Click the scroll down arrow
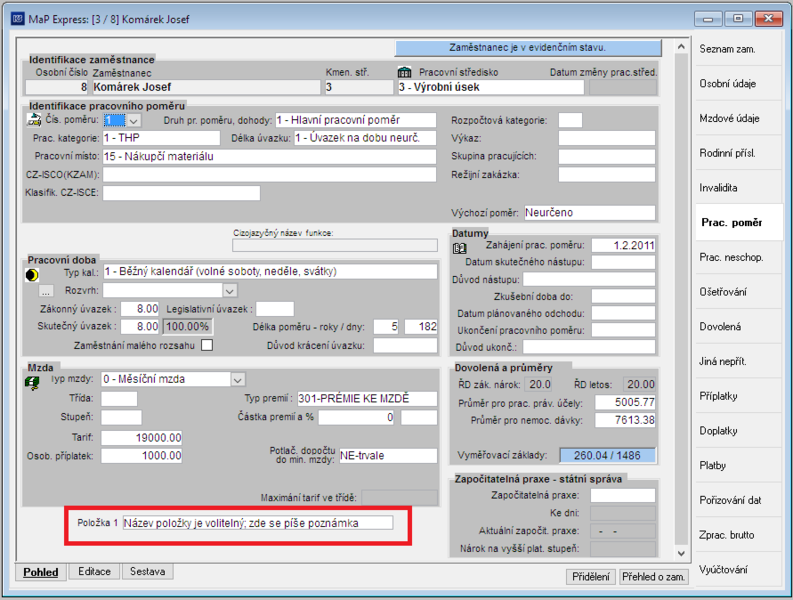 [x=681, y=553]
